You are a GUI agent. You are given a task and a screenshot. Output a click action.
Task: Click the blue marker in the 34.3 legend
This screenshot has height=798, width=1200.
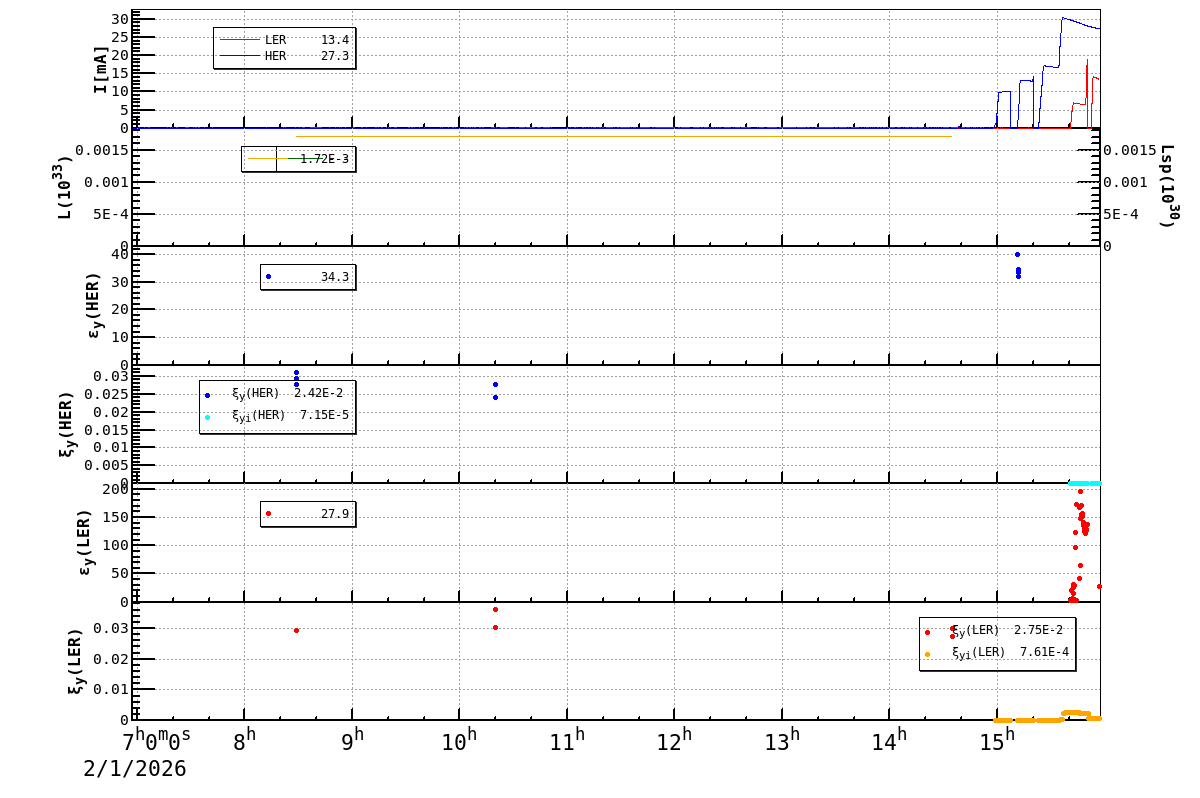268,277
